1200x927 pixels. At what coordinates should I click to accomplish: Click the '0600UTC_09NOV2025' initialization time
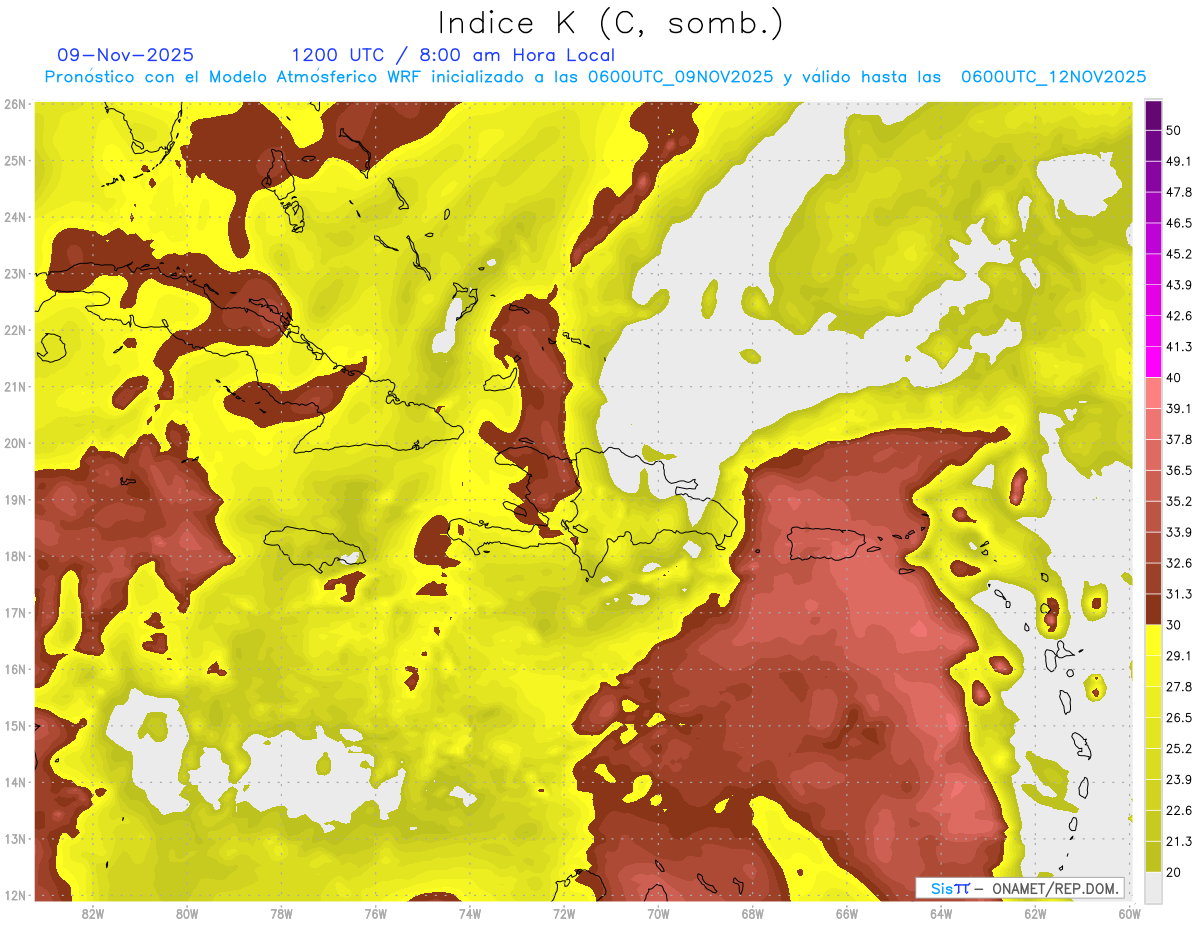pos(681,77)
